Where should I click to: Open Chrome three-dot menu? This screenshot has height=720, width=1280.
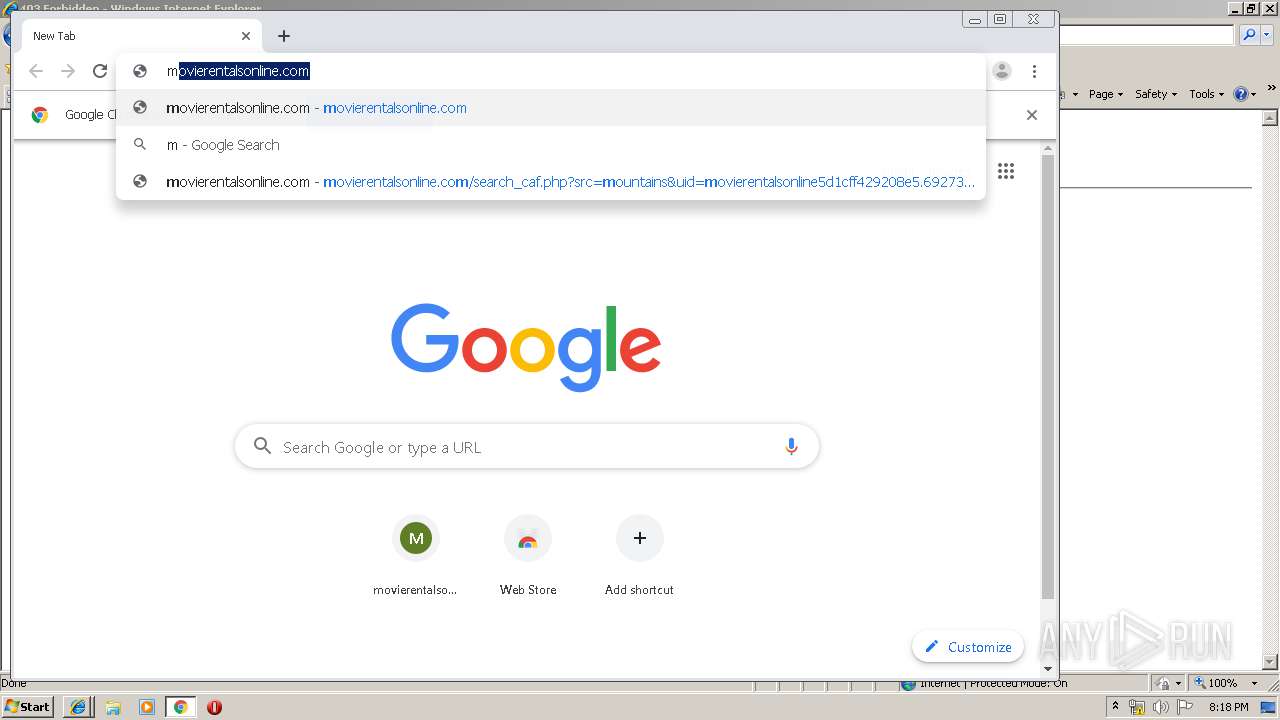click(1034, 71)
